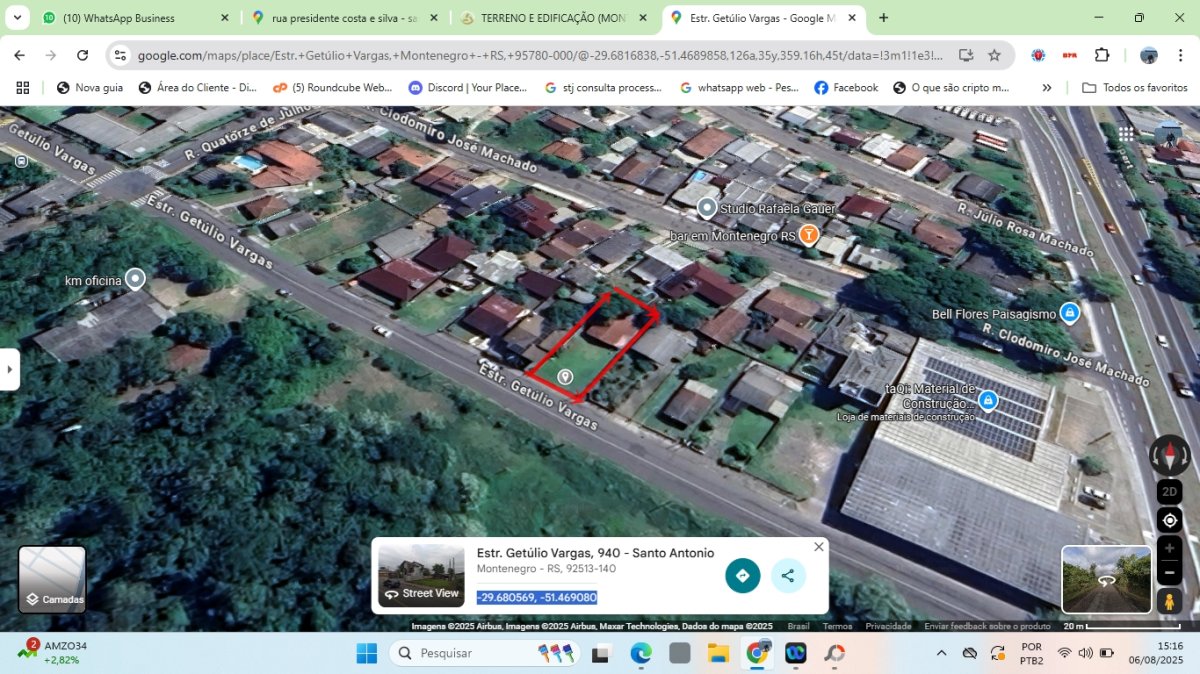The image size is (1200, 674).
Task: Click the highlighted coordinates -29.680569, -51.469080
Action: 537,598
